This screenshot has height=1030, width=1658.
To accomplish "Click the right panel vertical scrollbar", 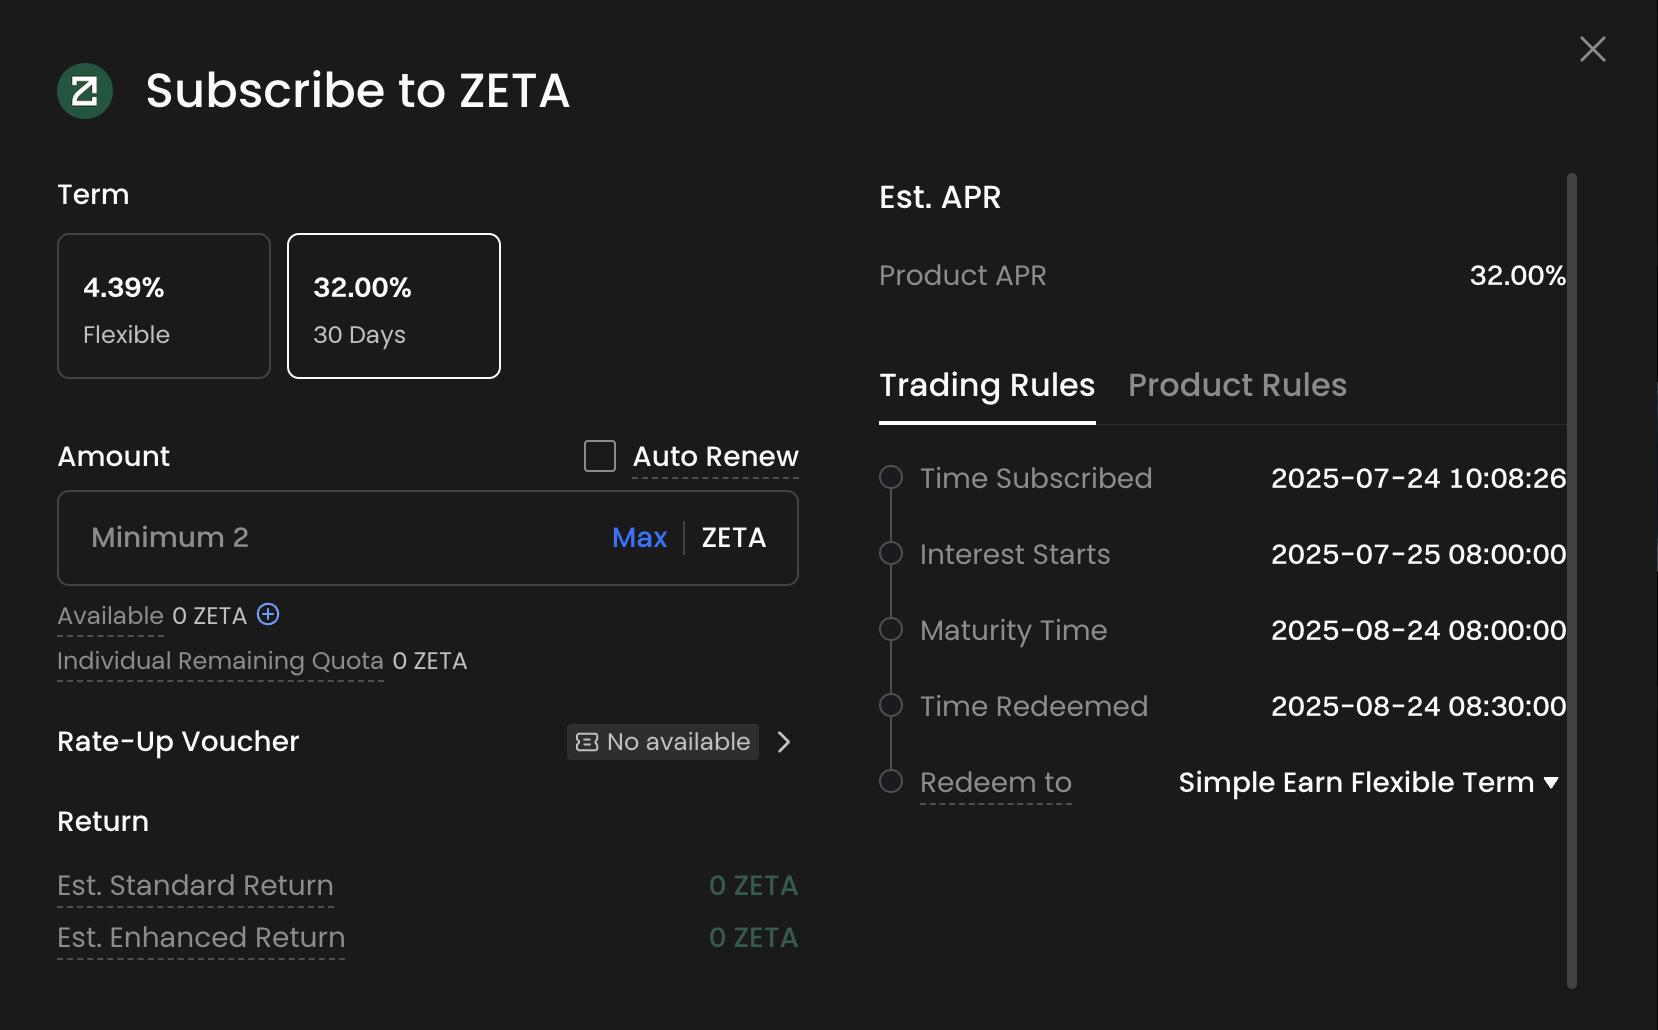I will tap(1571, 580).
